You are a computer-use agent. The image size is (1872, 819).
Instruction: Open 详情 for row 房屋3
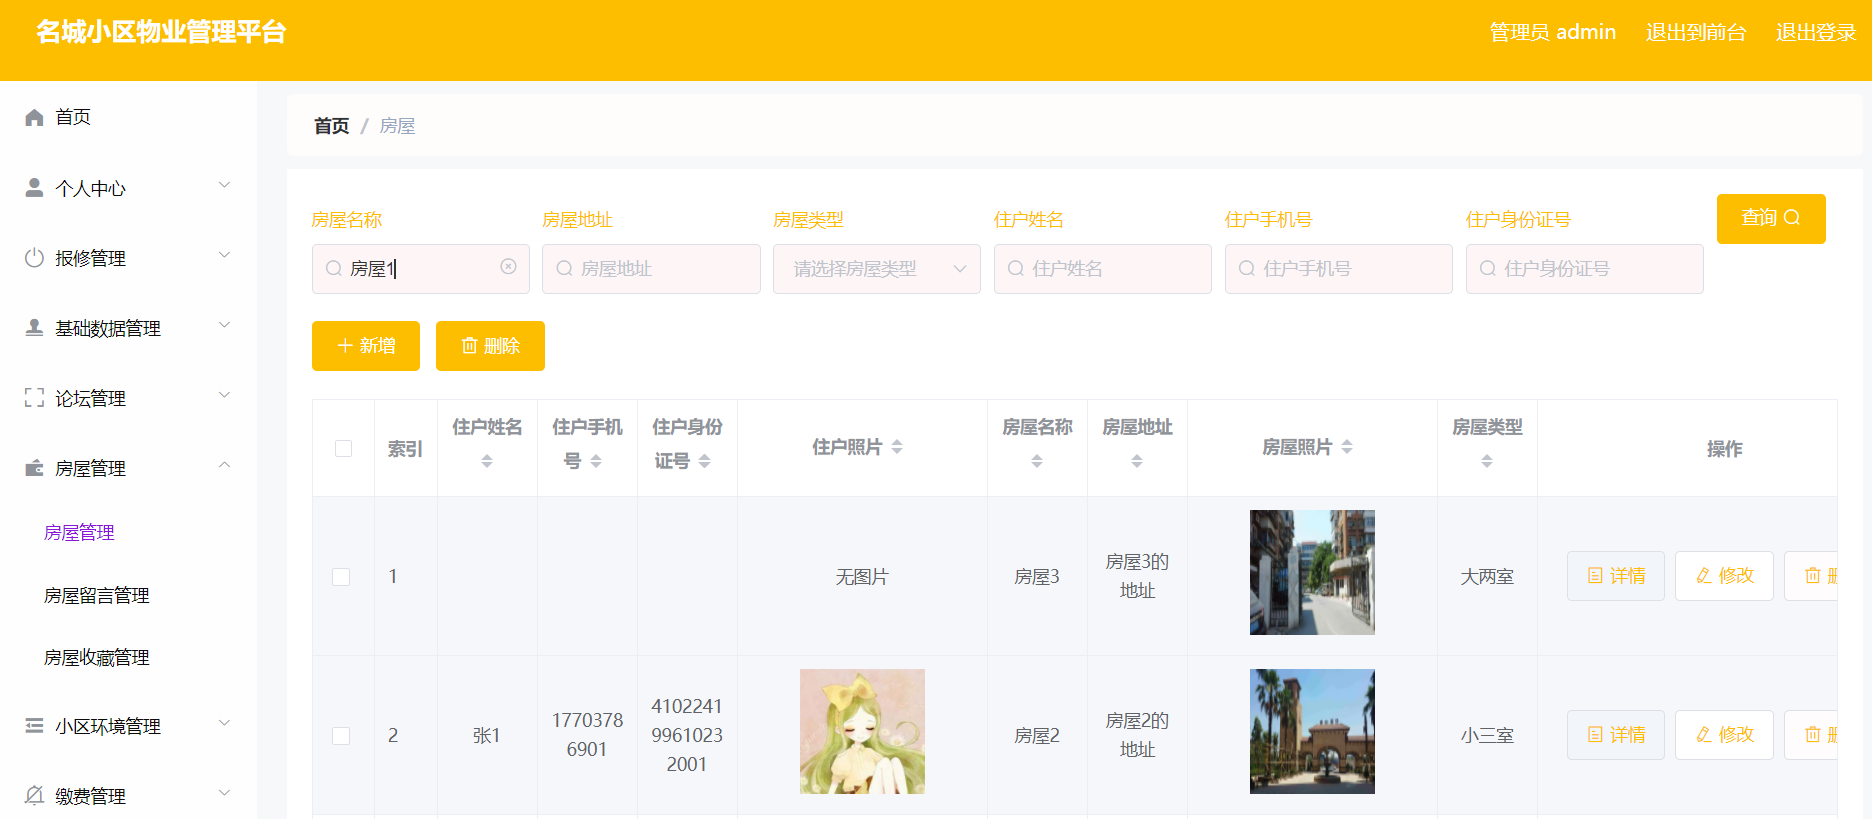[1616, 576]
